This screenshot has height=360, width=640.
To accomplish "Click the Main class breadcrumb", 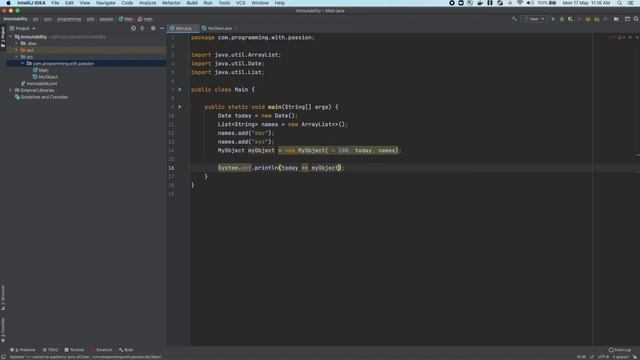I will [x=126, y=19].
